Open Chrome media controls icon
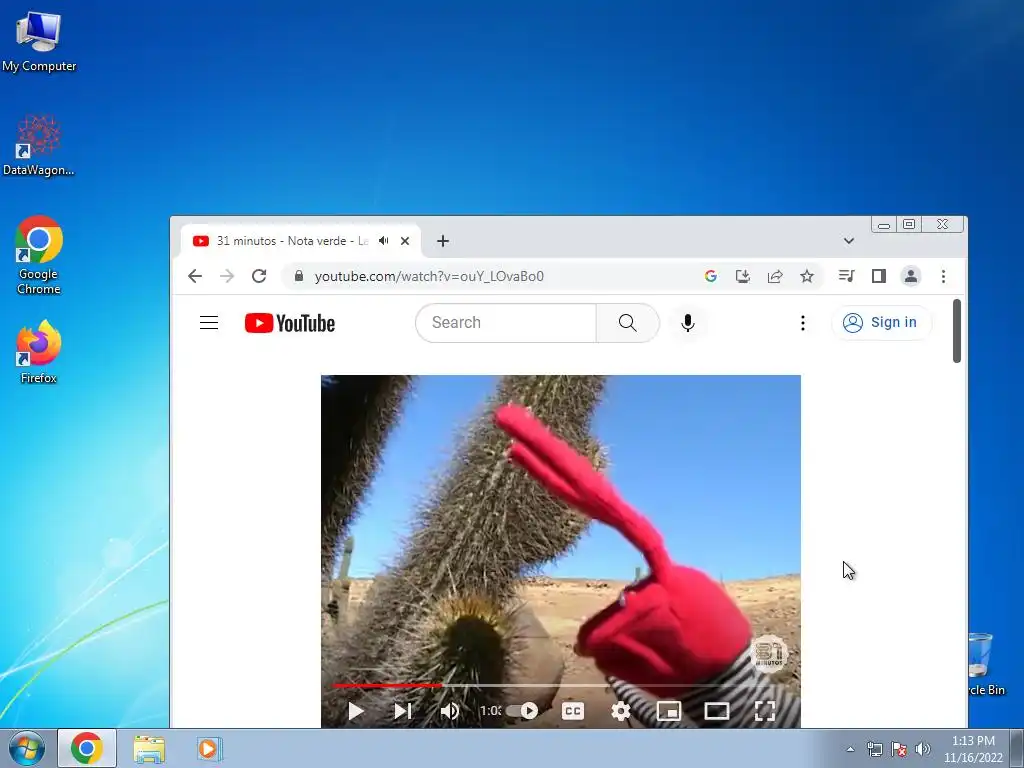Screen dimensions: 1024x768 click(x=846, y=276)
